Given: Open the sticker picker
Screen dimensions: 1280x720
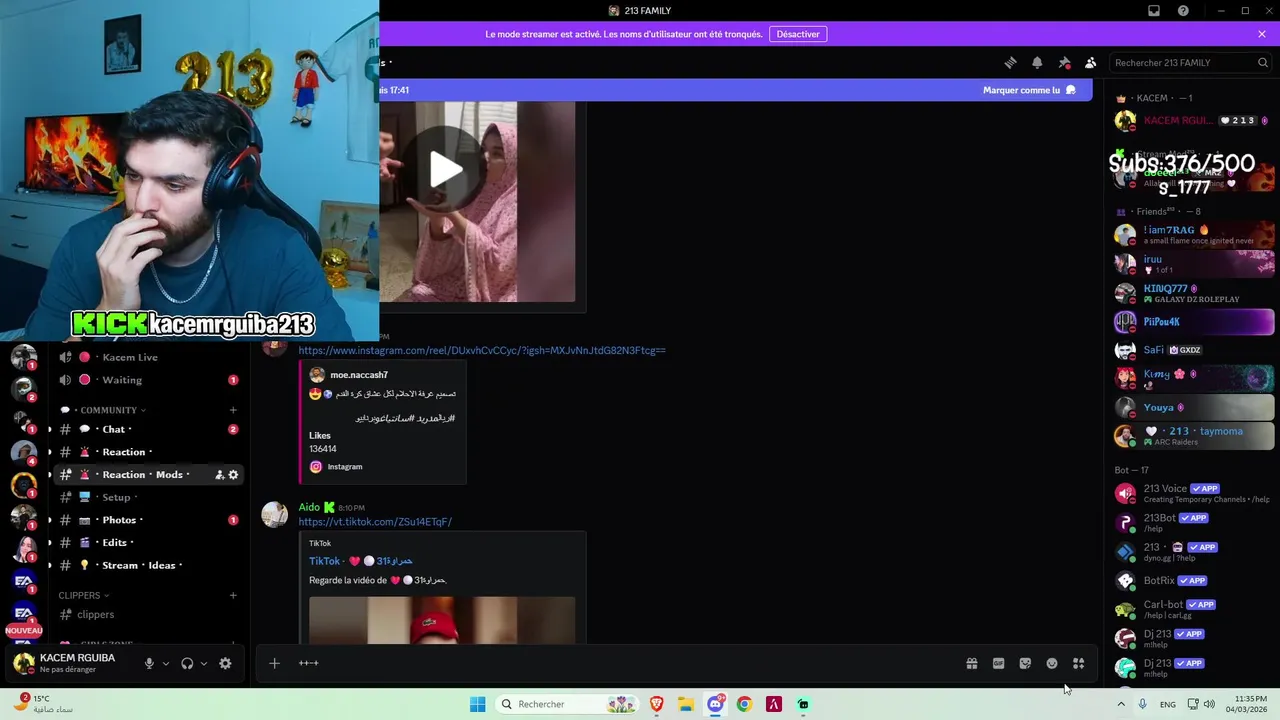Looking at the screenshot, I should click(1025, 663).
